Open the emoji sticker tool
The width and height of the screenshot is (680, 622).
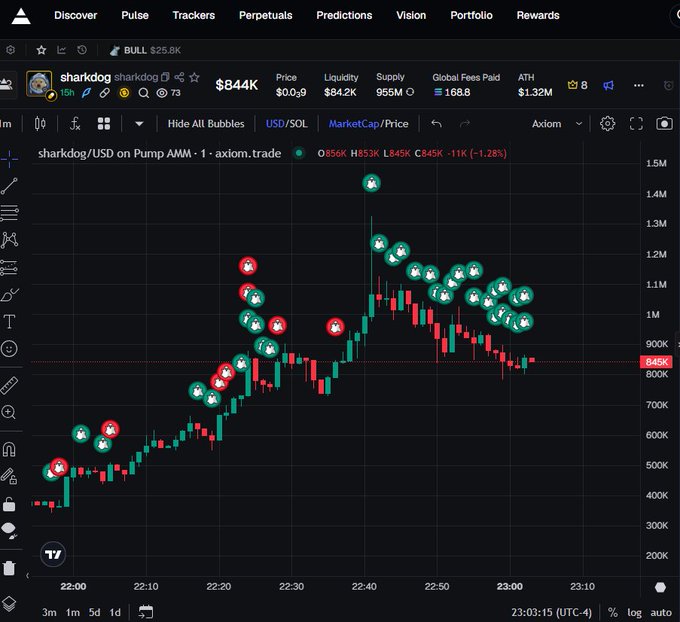(x=9, y=348)
